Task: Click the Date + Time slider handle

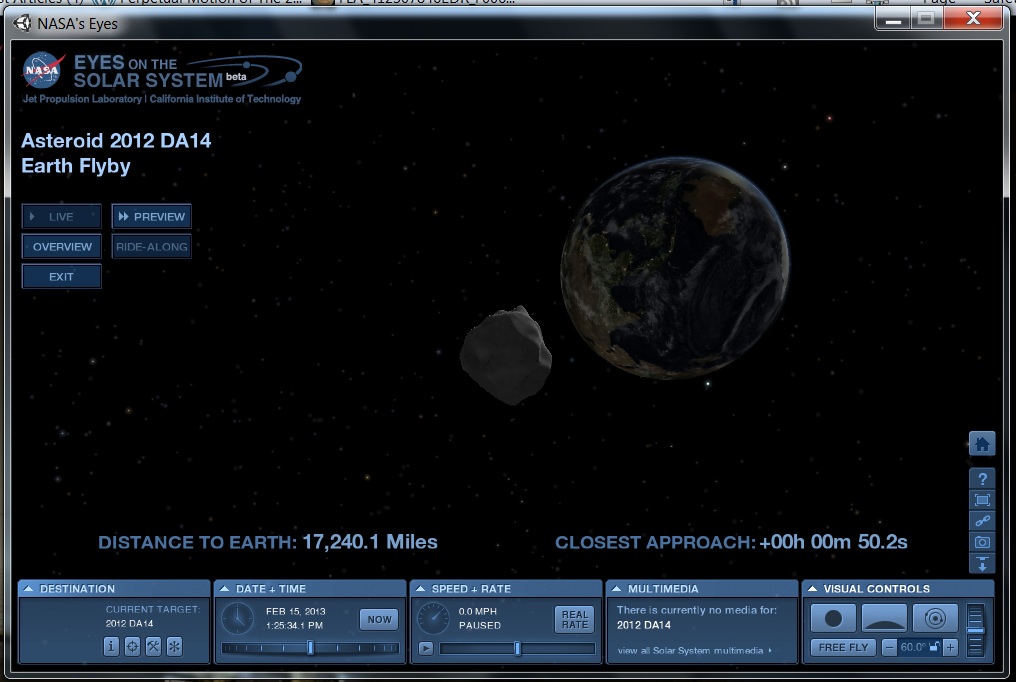Action: pos(310,647)
